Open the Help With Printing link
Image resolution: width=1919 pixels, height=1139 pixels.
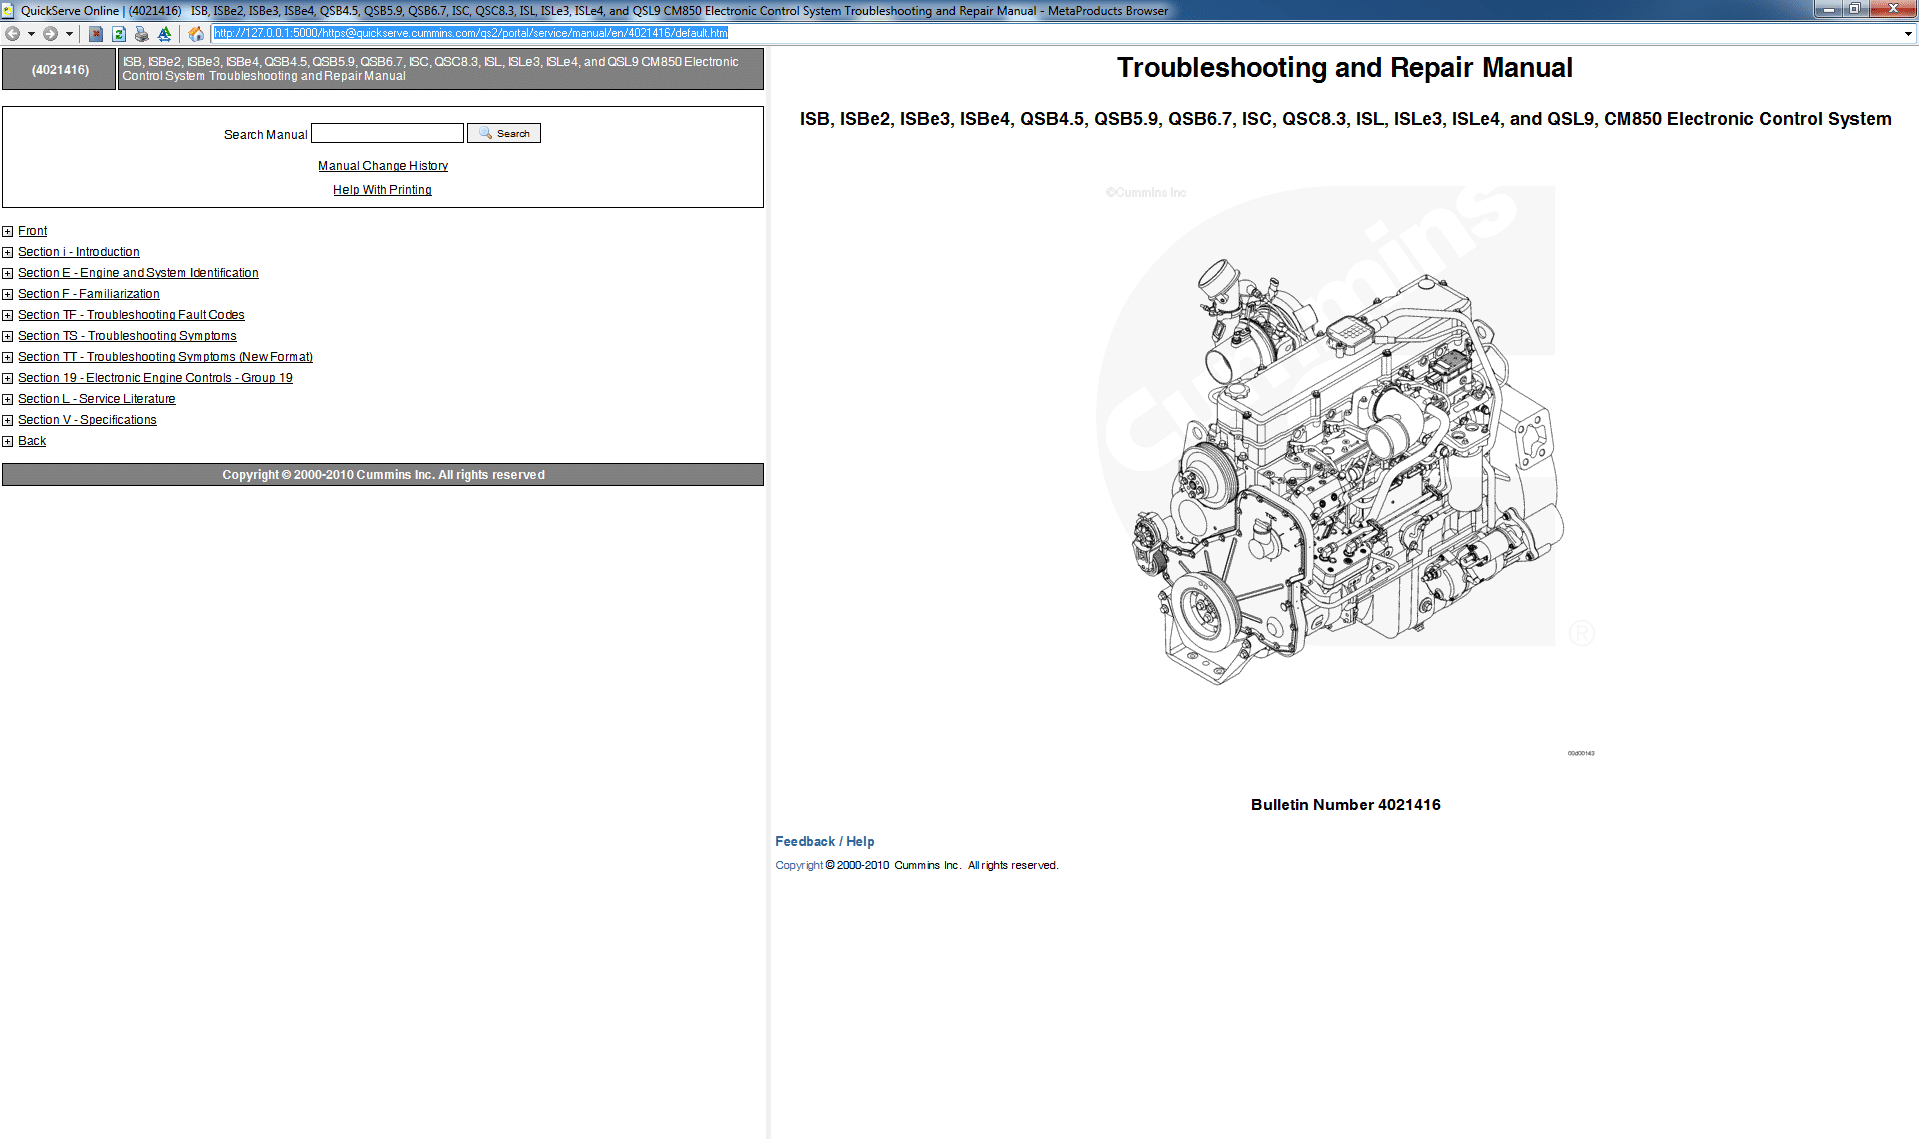(x=382, y=190)
